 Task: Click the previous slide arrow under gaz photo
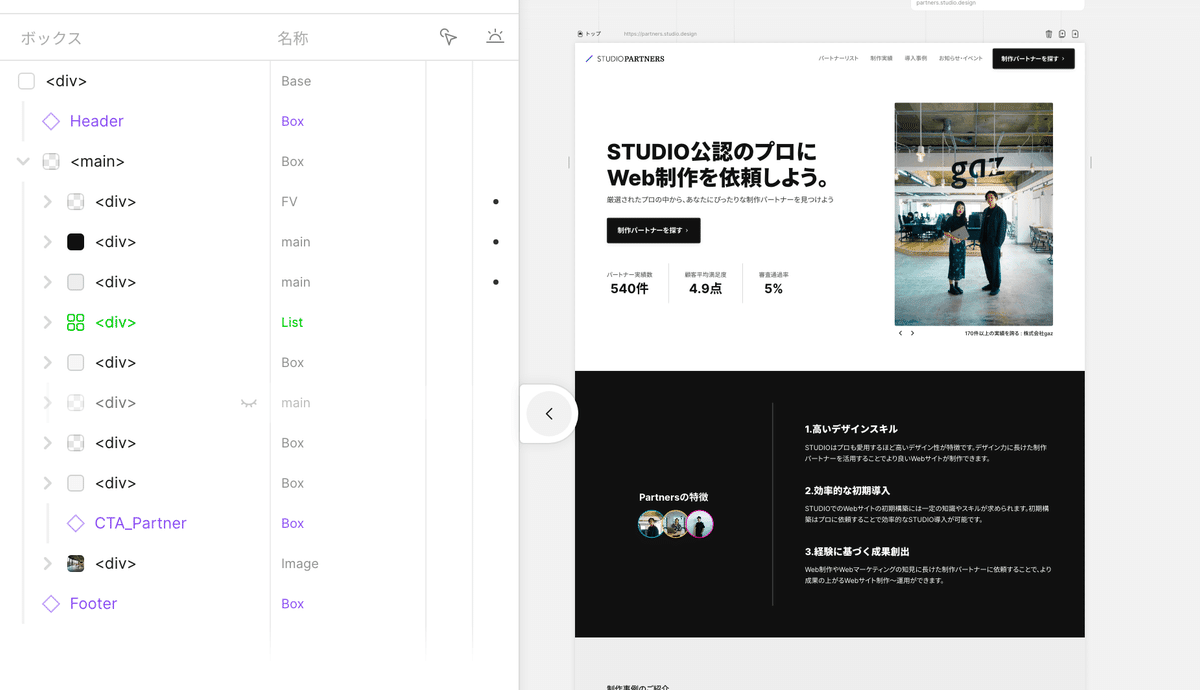[900, 333]
